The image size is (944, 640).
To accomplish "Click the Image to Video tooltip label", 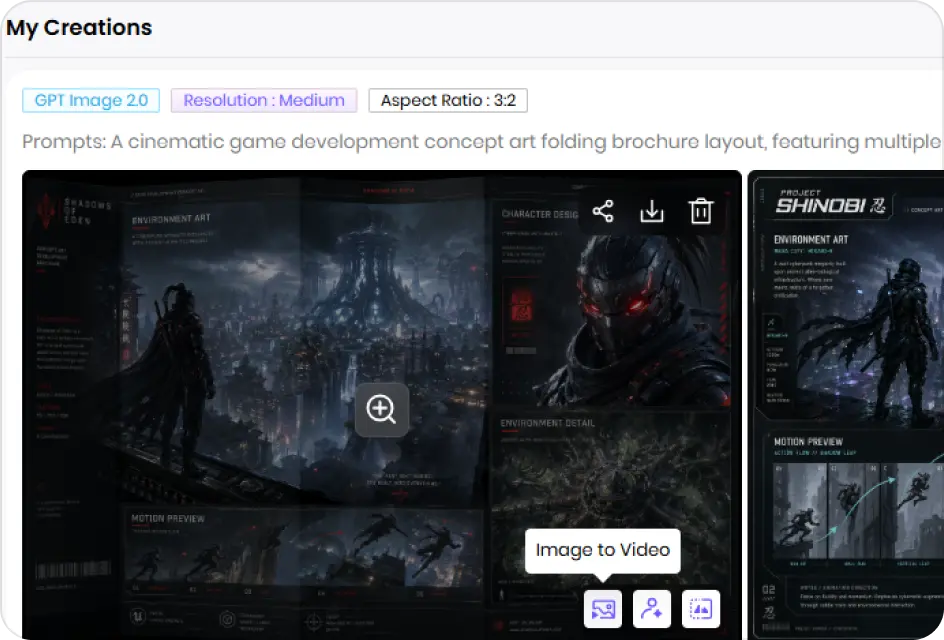I will (603, 550).
